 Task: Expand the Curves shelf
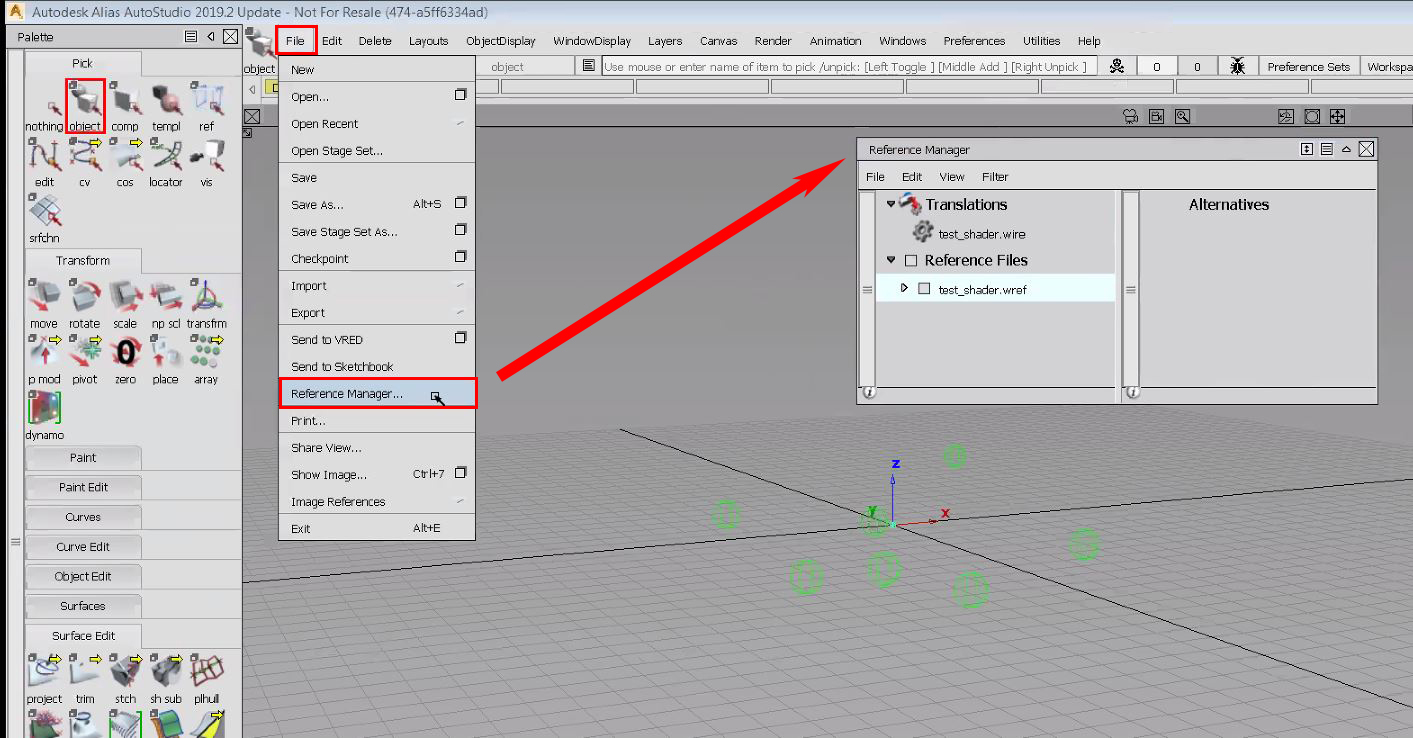pyautogui.click(x=83, y=517)
